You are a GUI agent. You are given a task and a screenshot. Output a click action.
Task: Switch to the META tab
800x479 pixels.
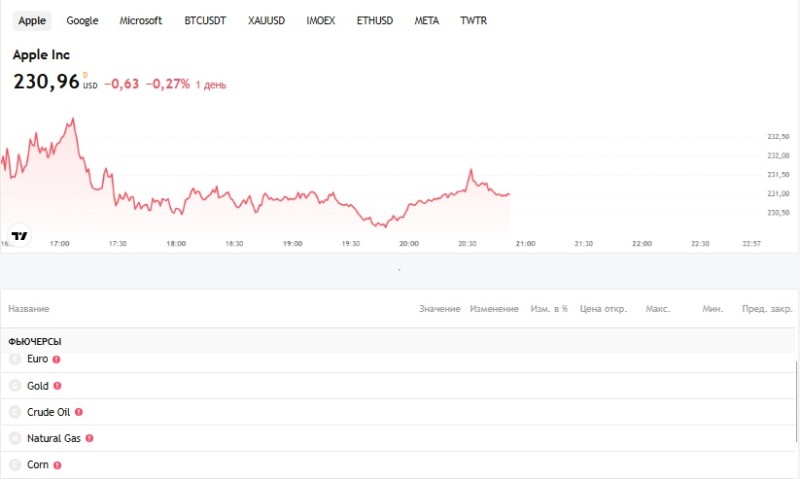(x=427, y=21)
